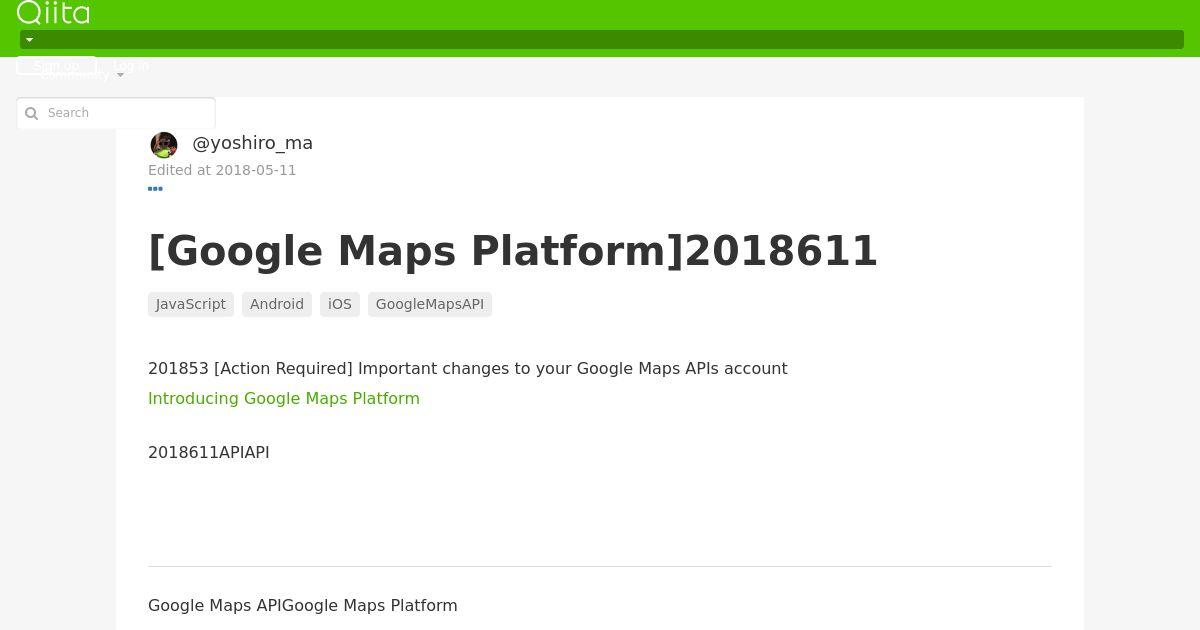Select the JavaScript tag
Image resolution: width=1200 pixels, height=630 pixels.
pos(191,304)
